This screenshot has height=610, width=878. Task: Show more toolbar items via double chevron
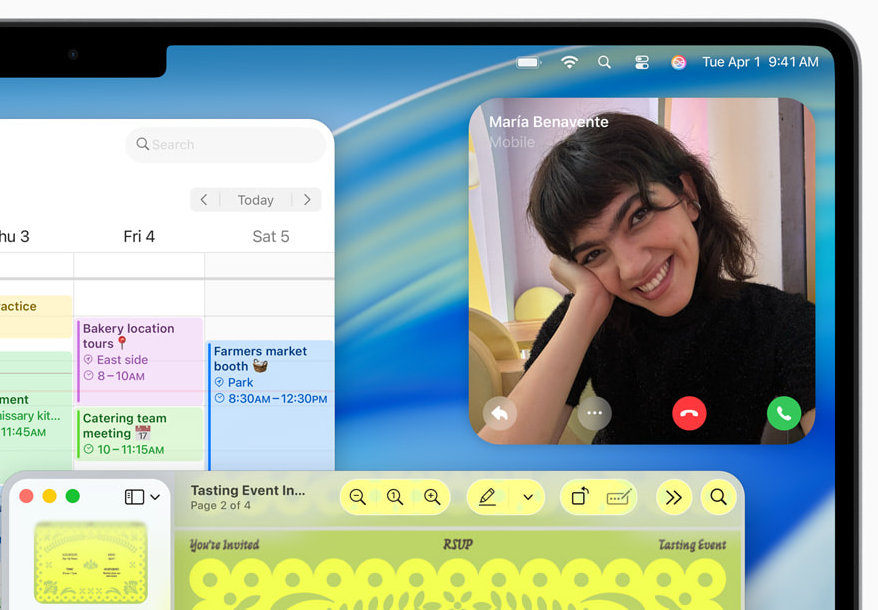point(673,497)
